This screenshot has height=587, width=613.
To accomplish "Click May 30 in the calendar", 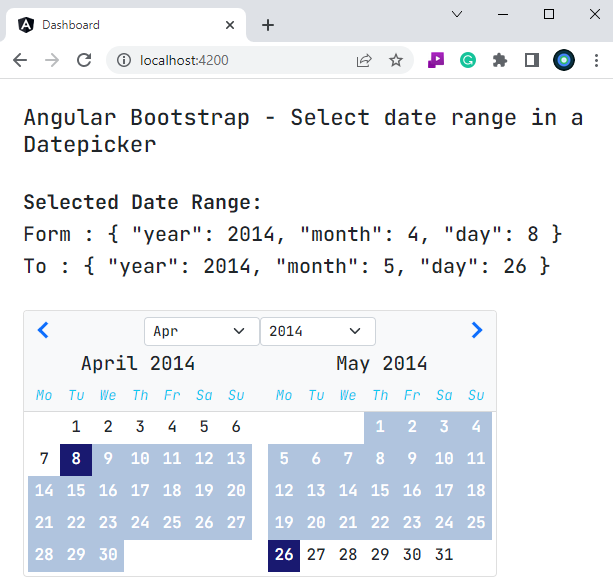I will (x=412, y=554).
